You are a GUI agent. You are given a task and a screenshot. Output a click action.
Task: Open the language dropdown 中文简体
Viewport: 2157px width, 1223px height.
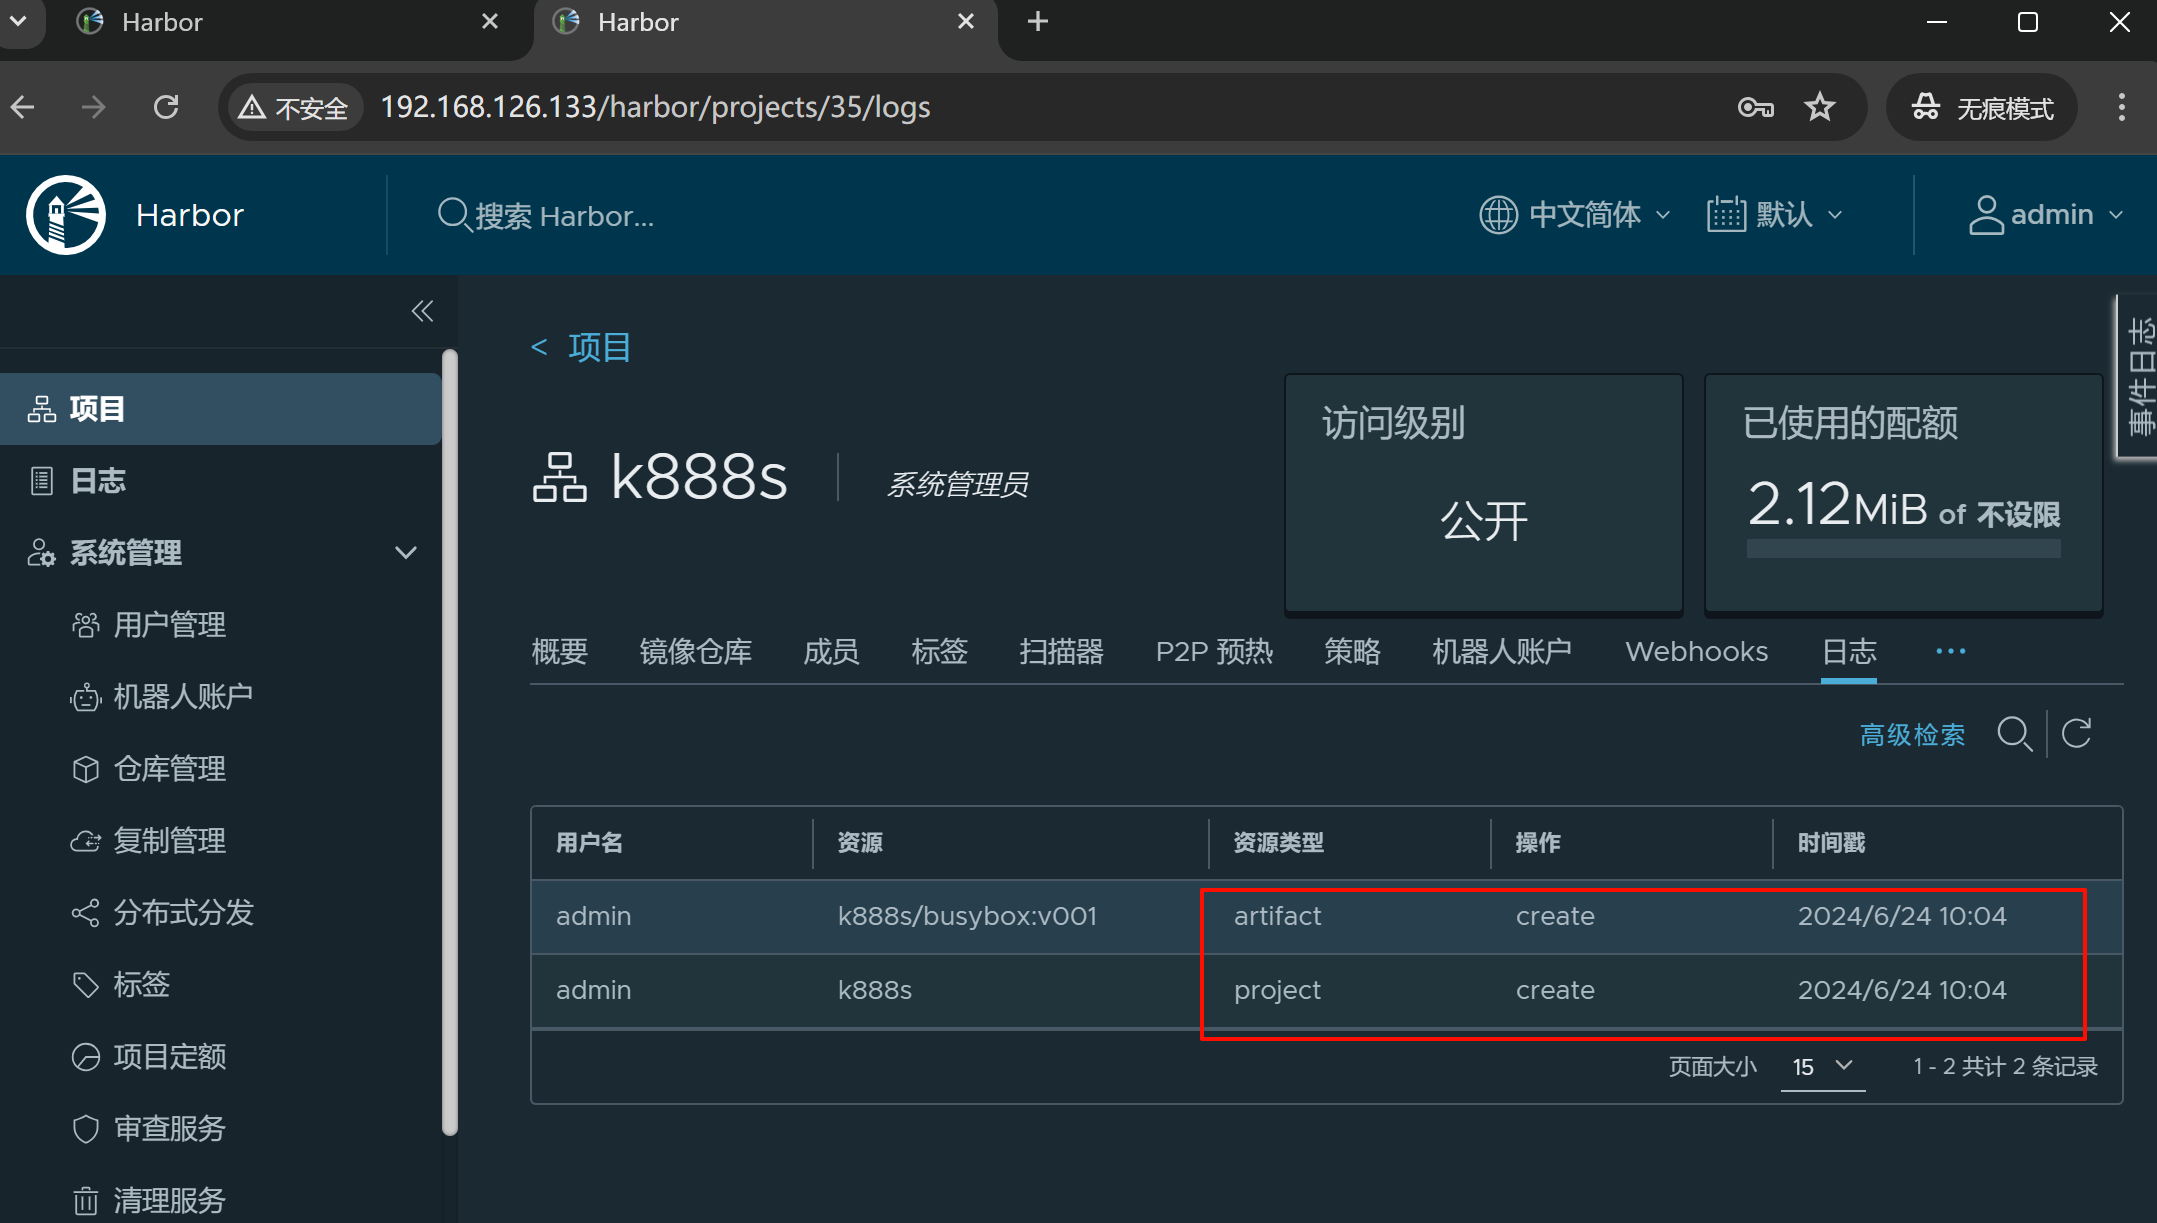pos(1575,215)
